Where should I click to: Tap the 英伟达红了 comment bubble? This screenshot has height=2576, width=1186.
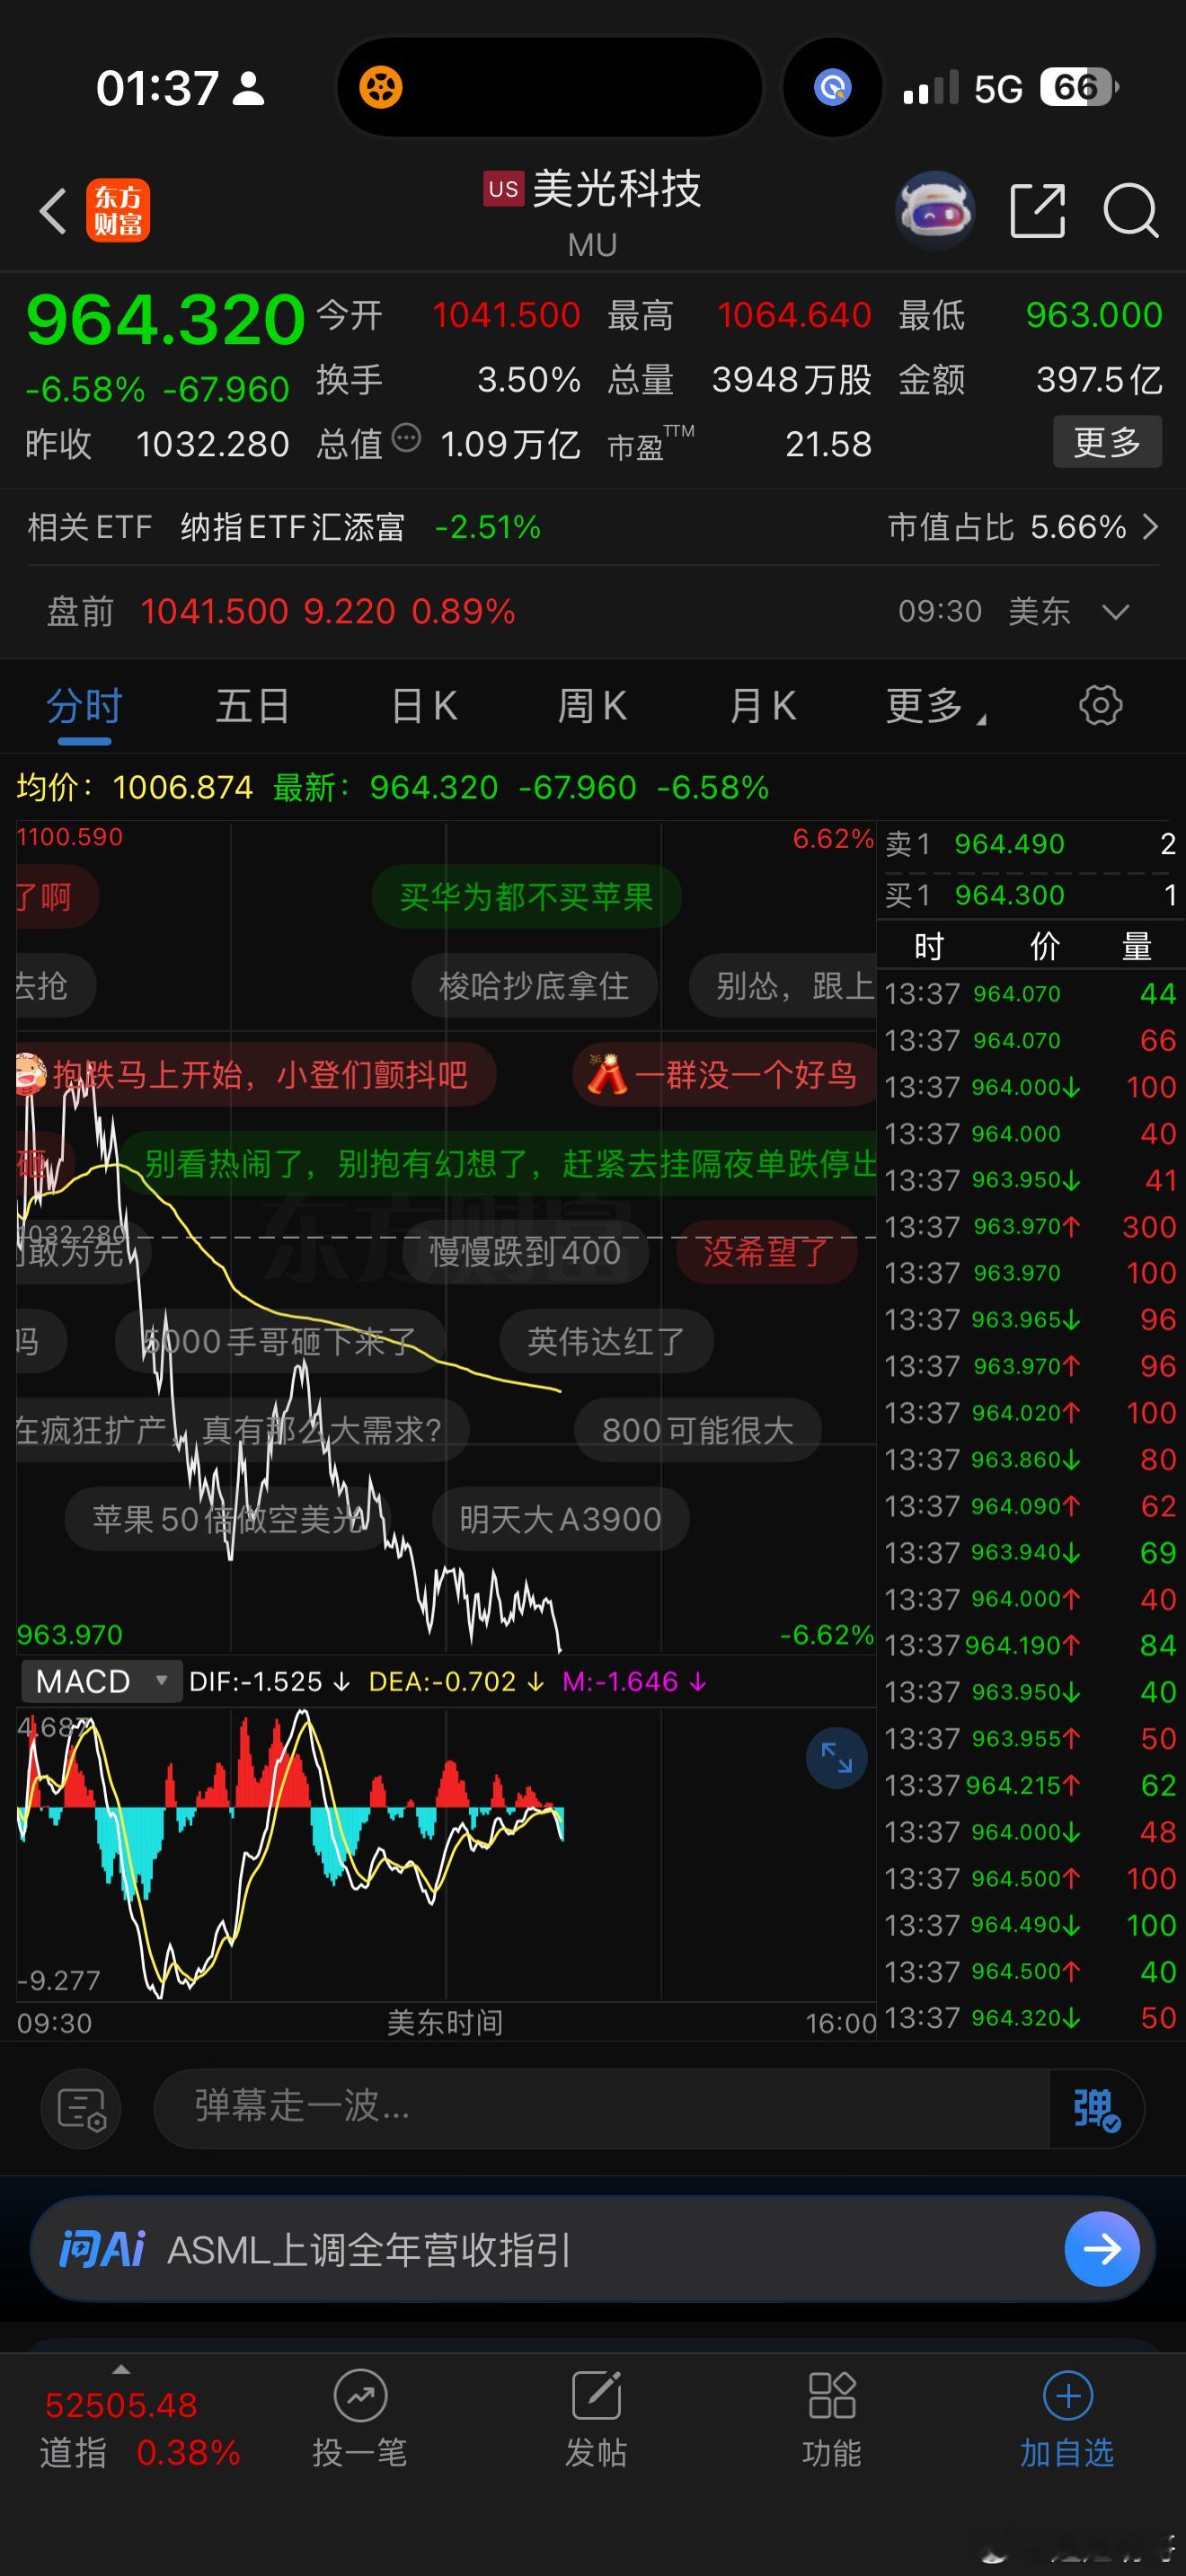point(606,1341)
